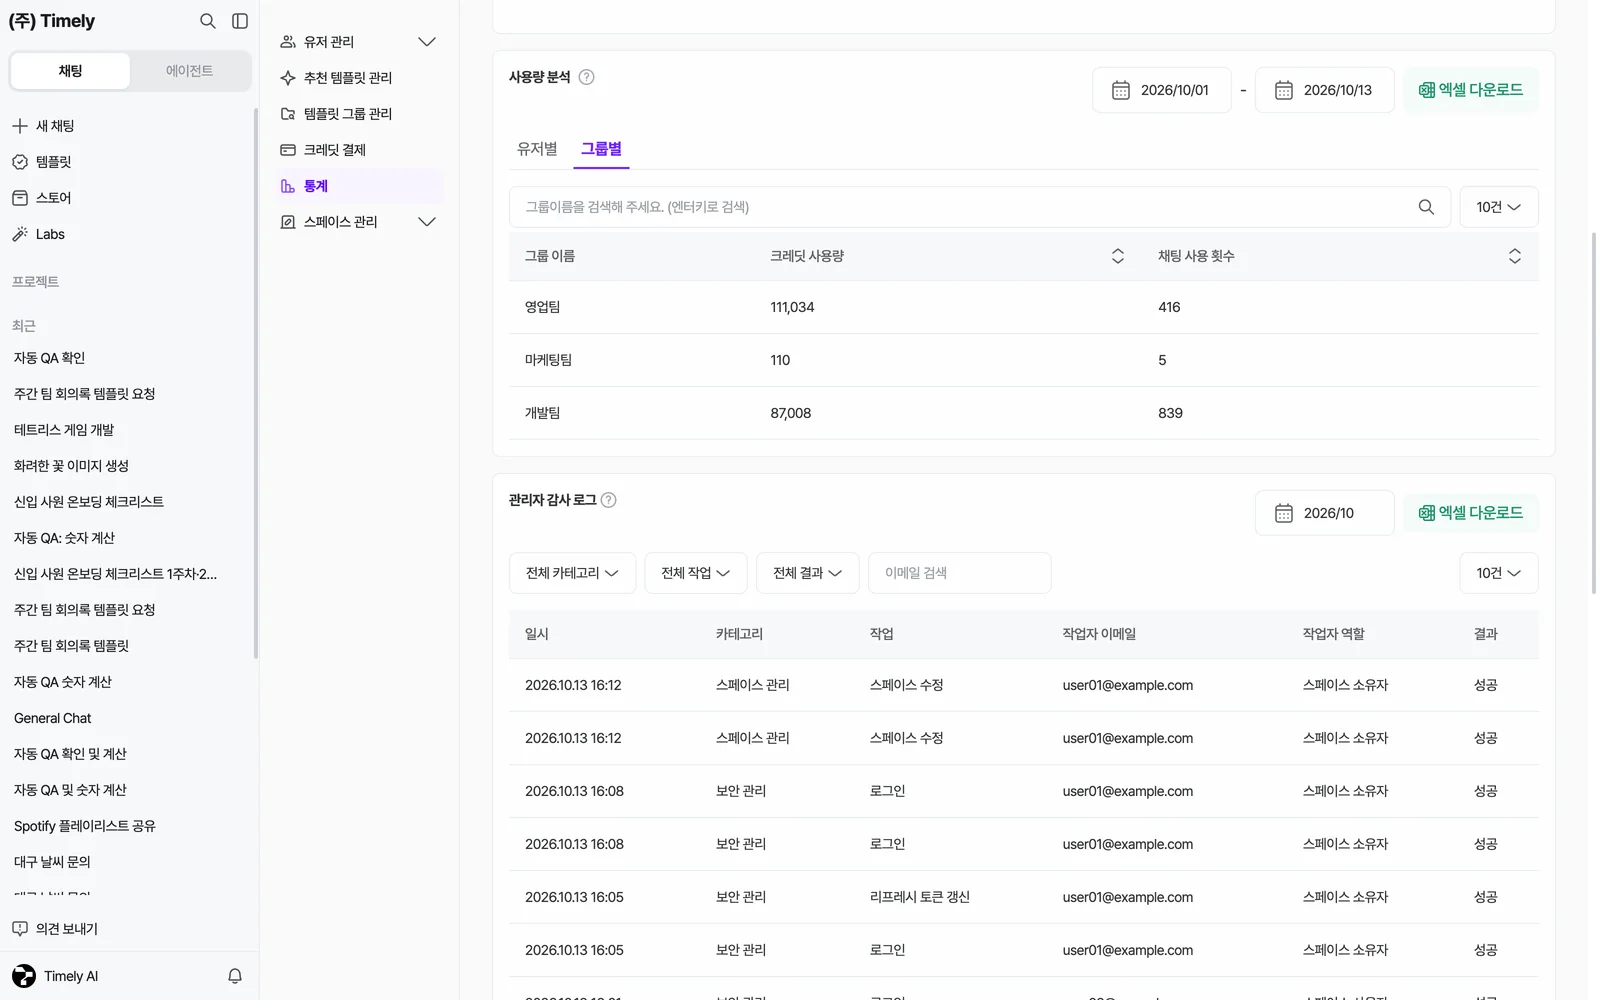Open the 전체 카테고리 filter dropdown

572,573
